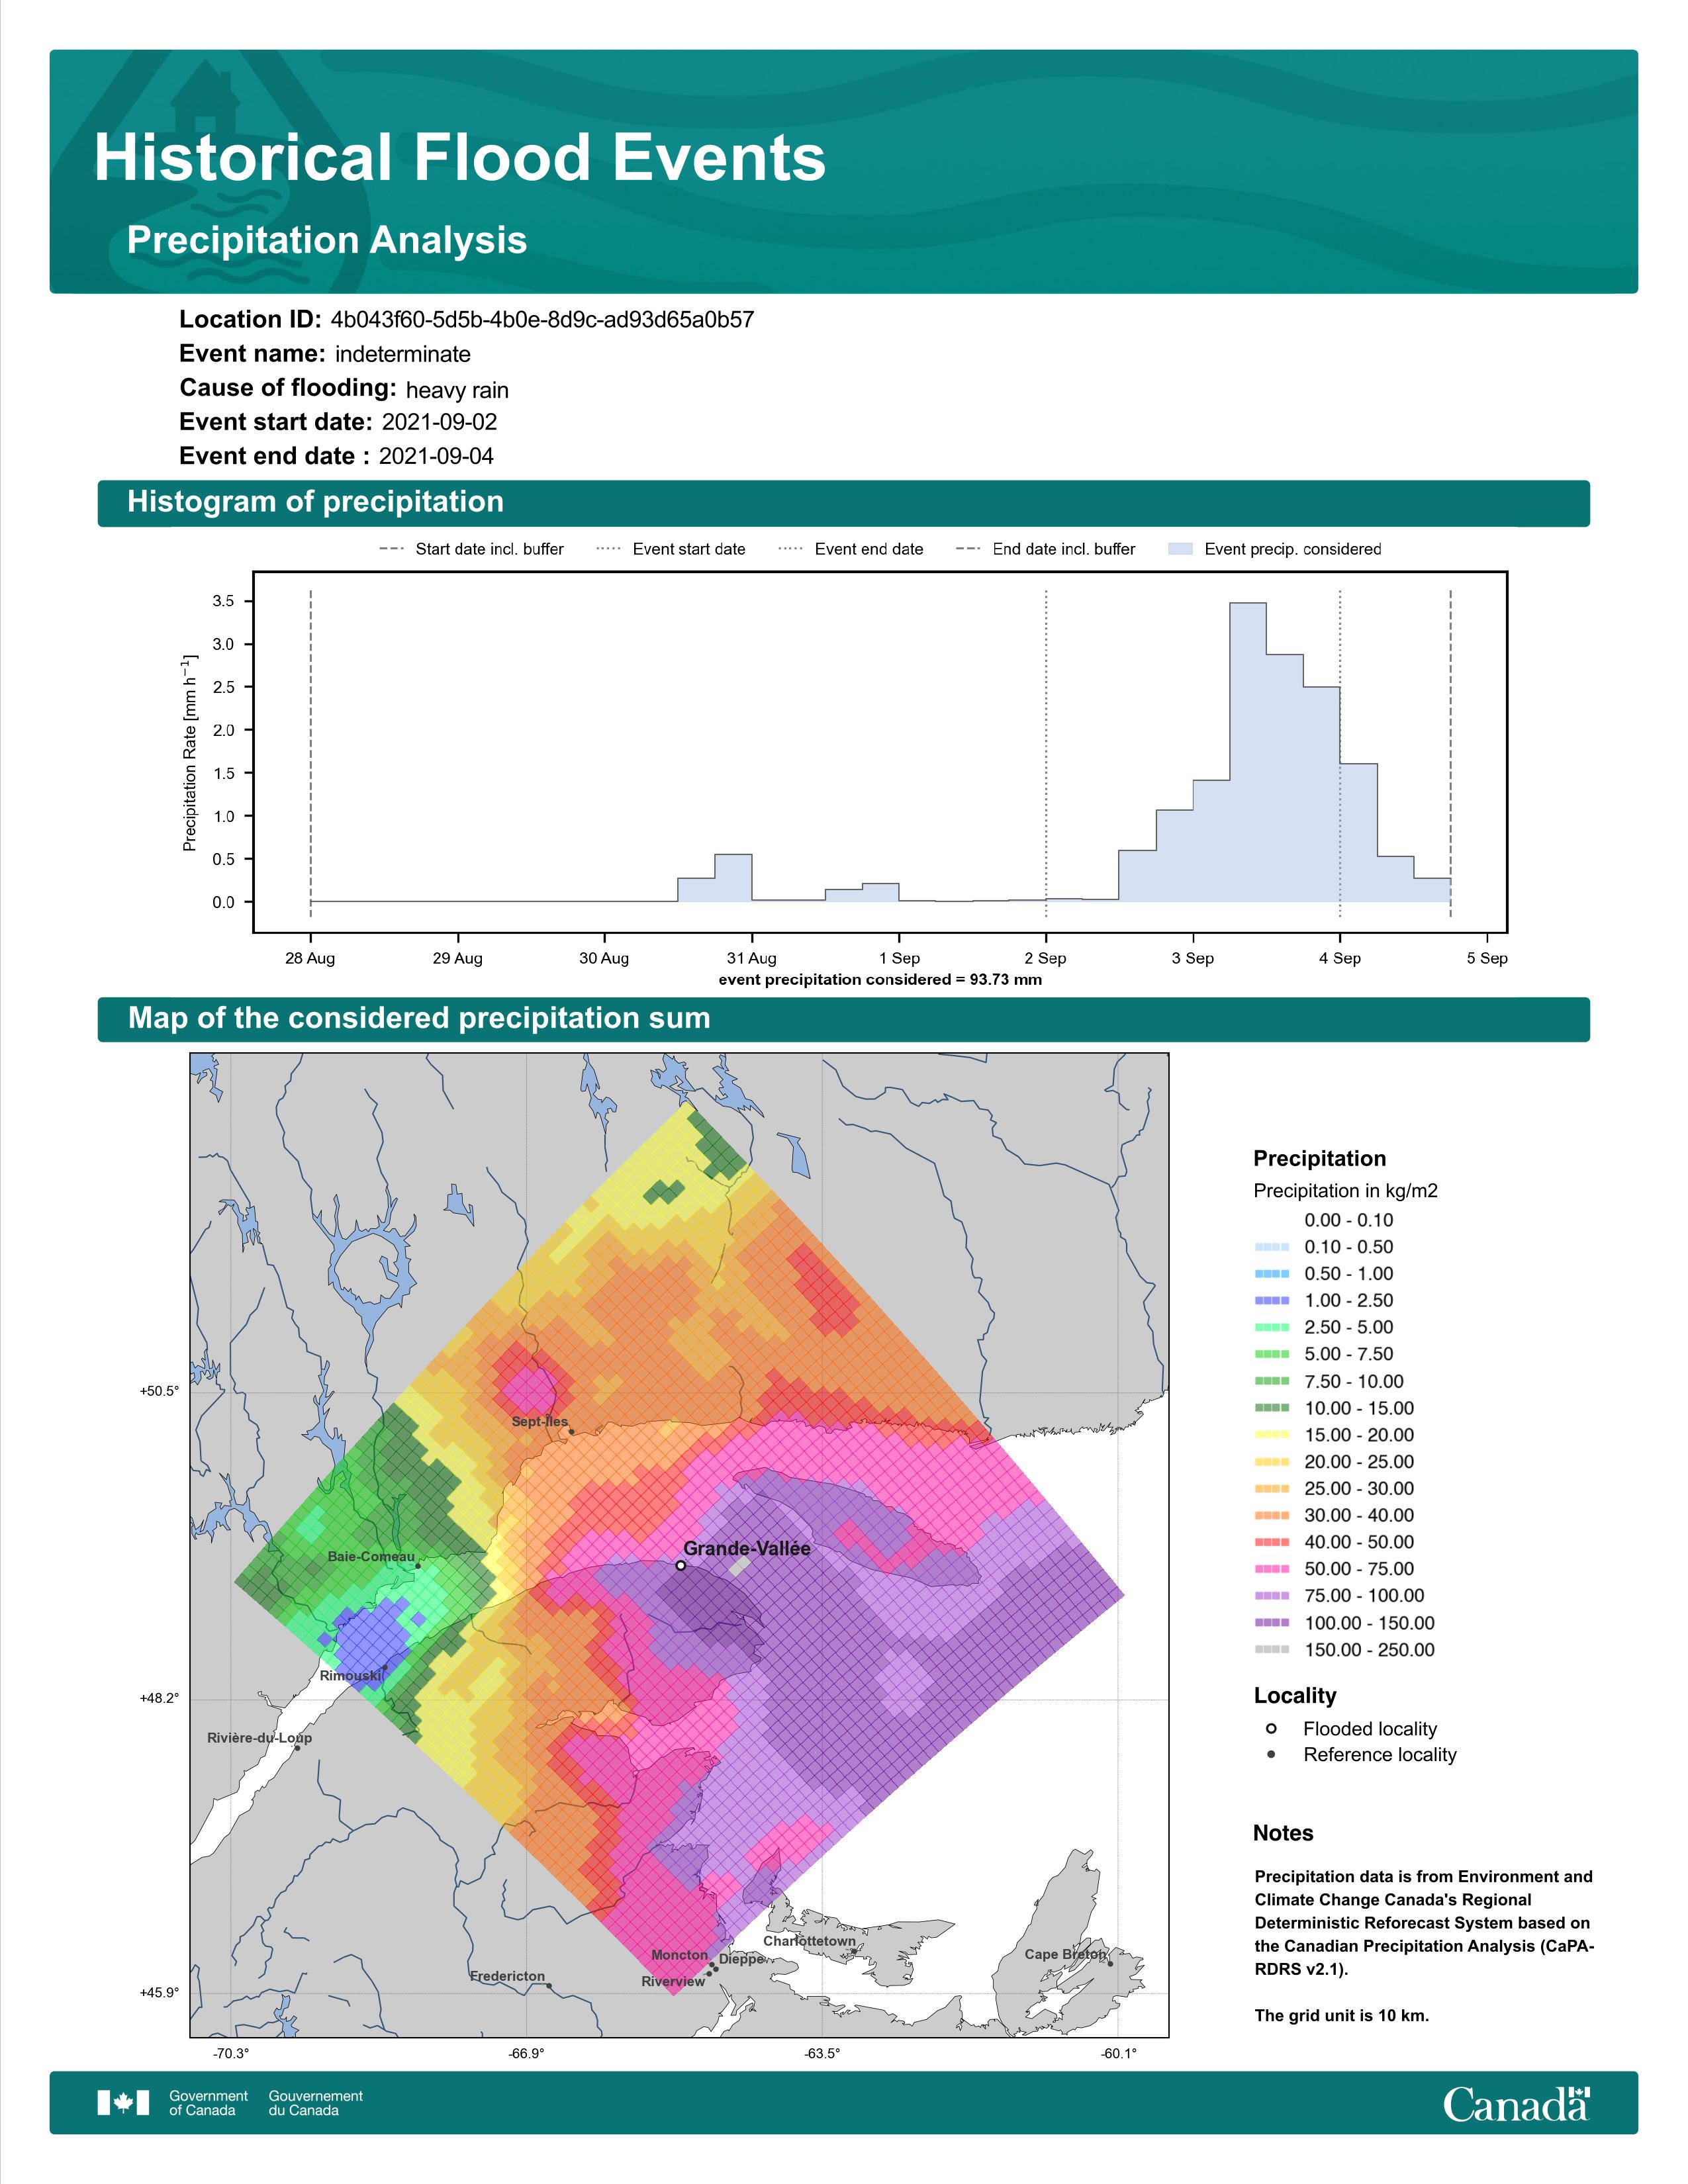The height and width of the screenshot is (2184, 1688).
Task: Click the 30.00 - 40.00 legend swatch
Action: (1271, 1516)
